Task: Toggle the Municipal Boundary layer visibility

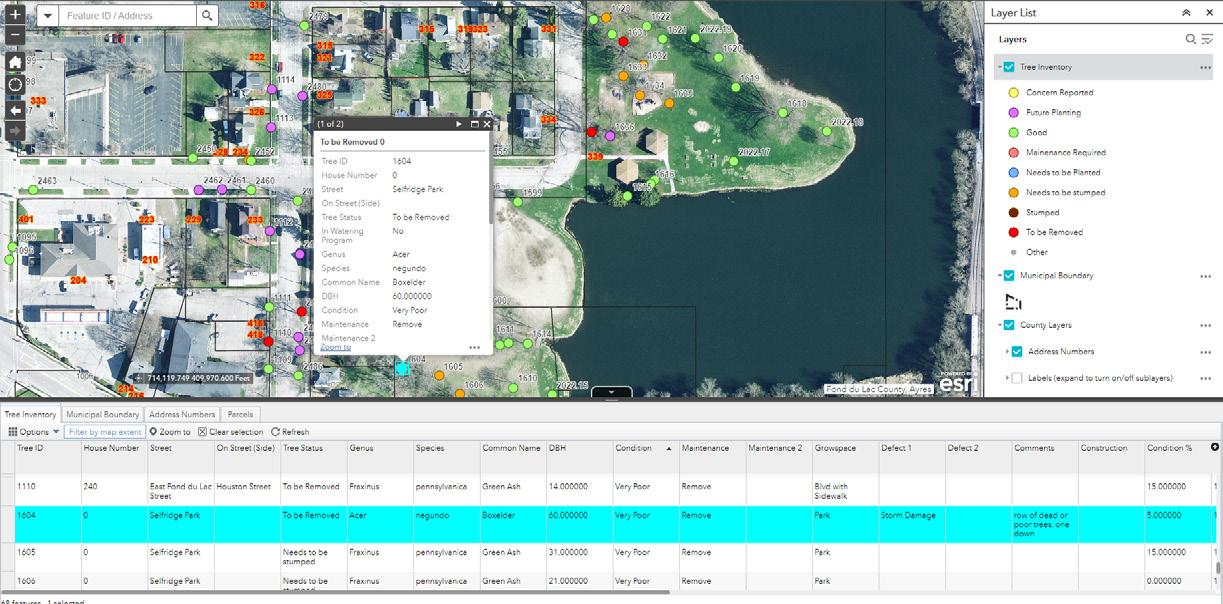Action: (1009, 275)
